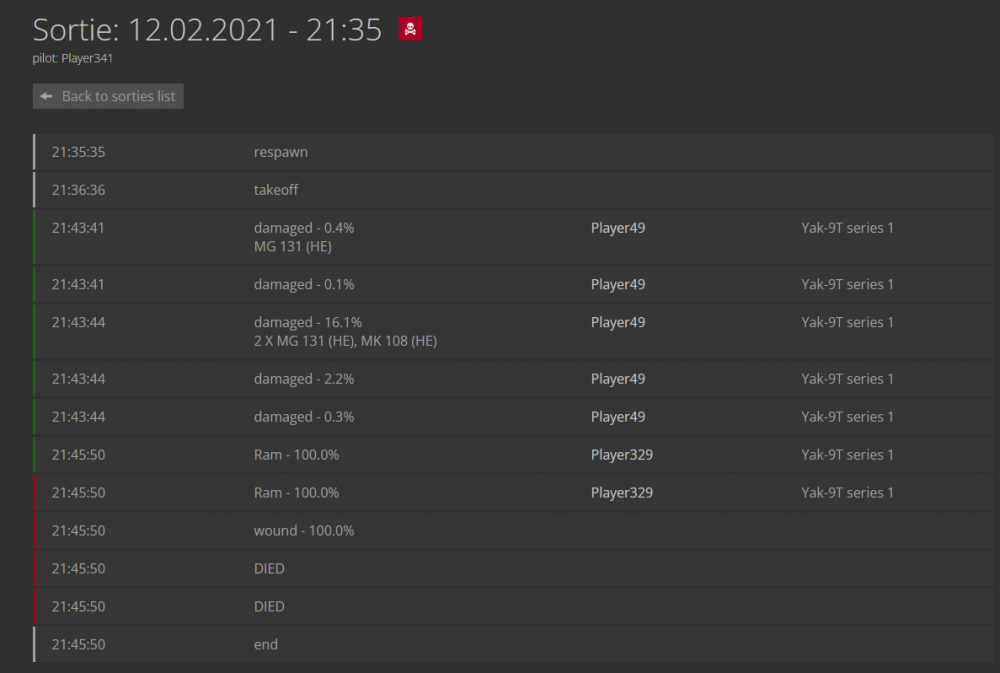Select the first DIED entry
The height and width of the screenshot is (673, 1000).
[269, 569]
